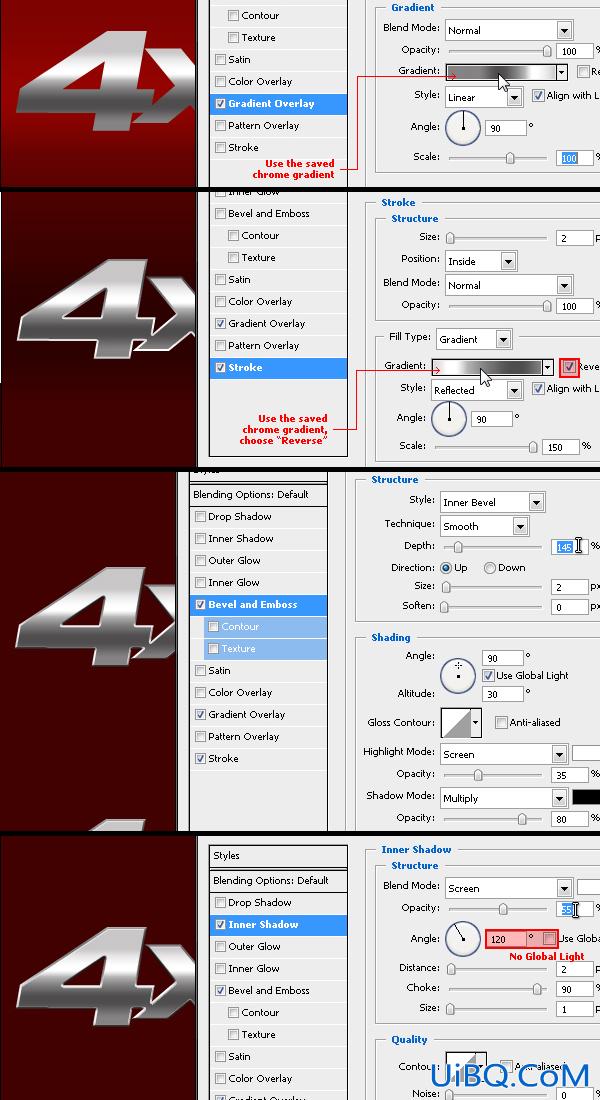Toggle Use Global Light in Bevel and Emboss settings
600x1100 pixels.
[488, 676]
